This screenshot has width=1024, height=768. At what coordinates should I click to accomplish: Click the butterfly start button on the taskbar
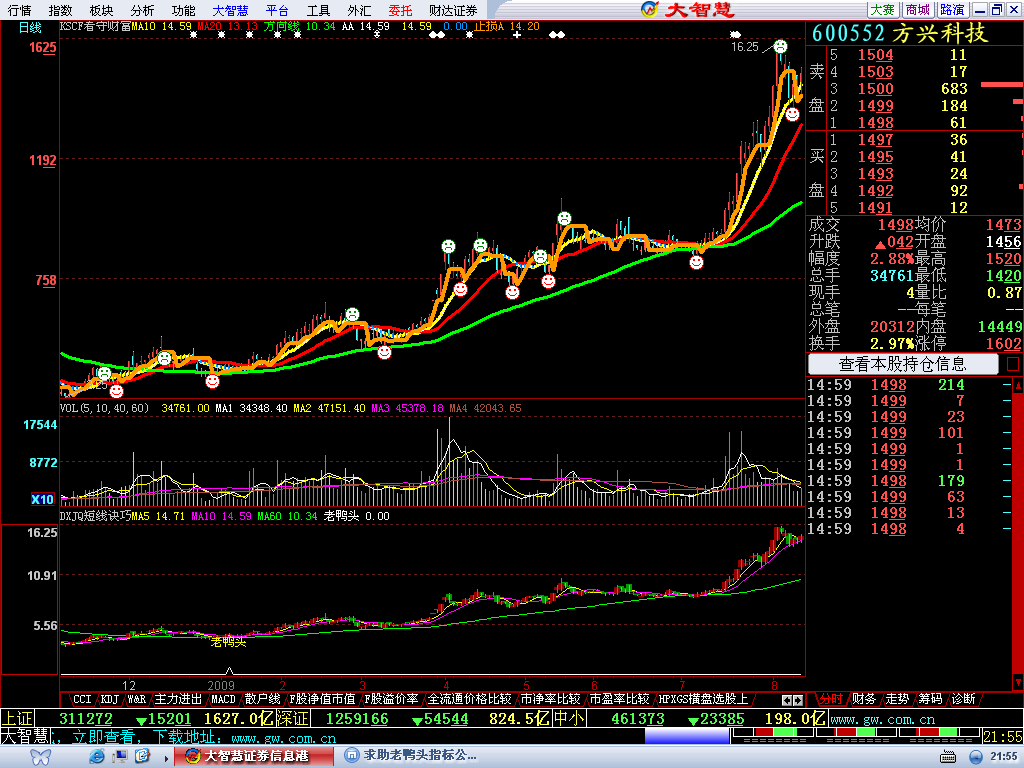coord(40,757)
